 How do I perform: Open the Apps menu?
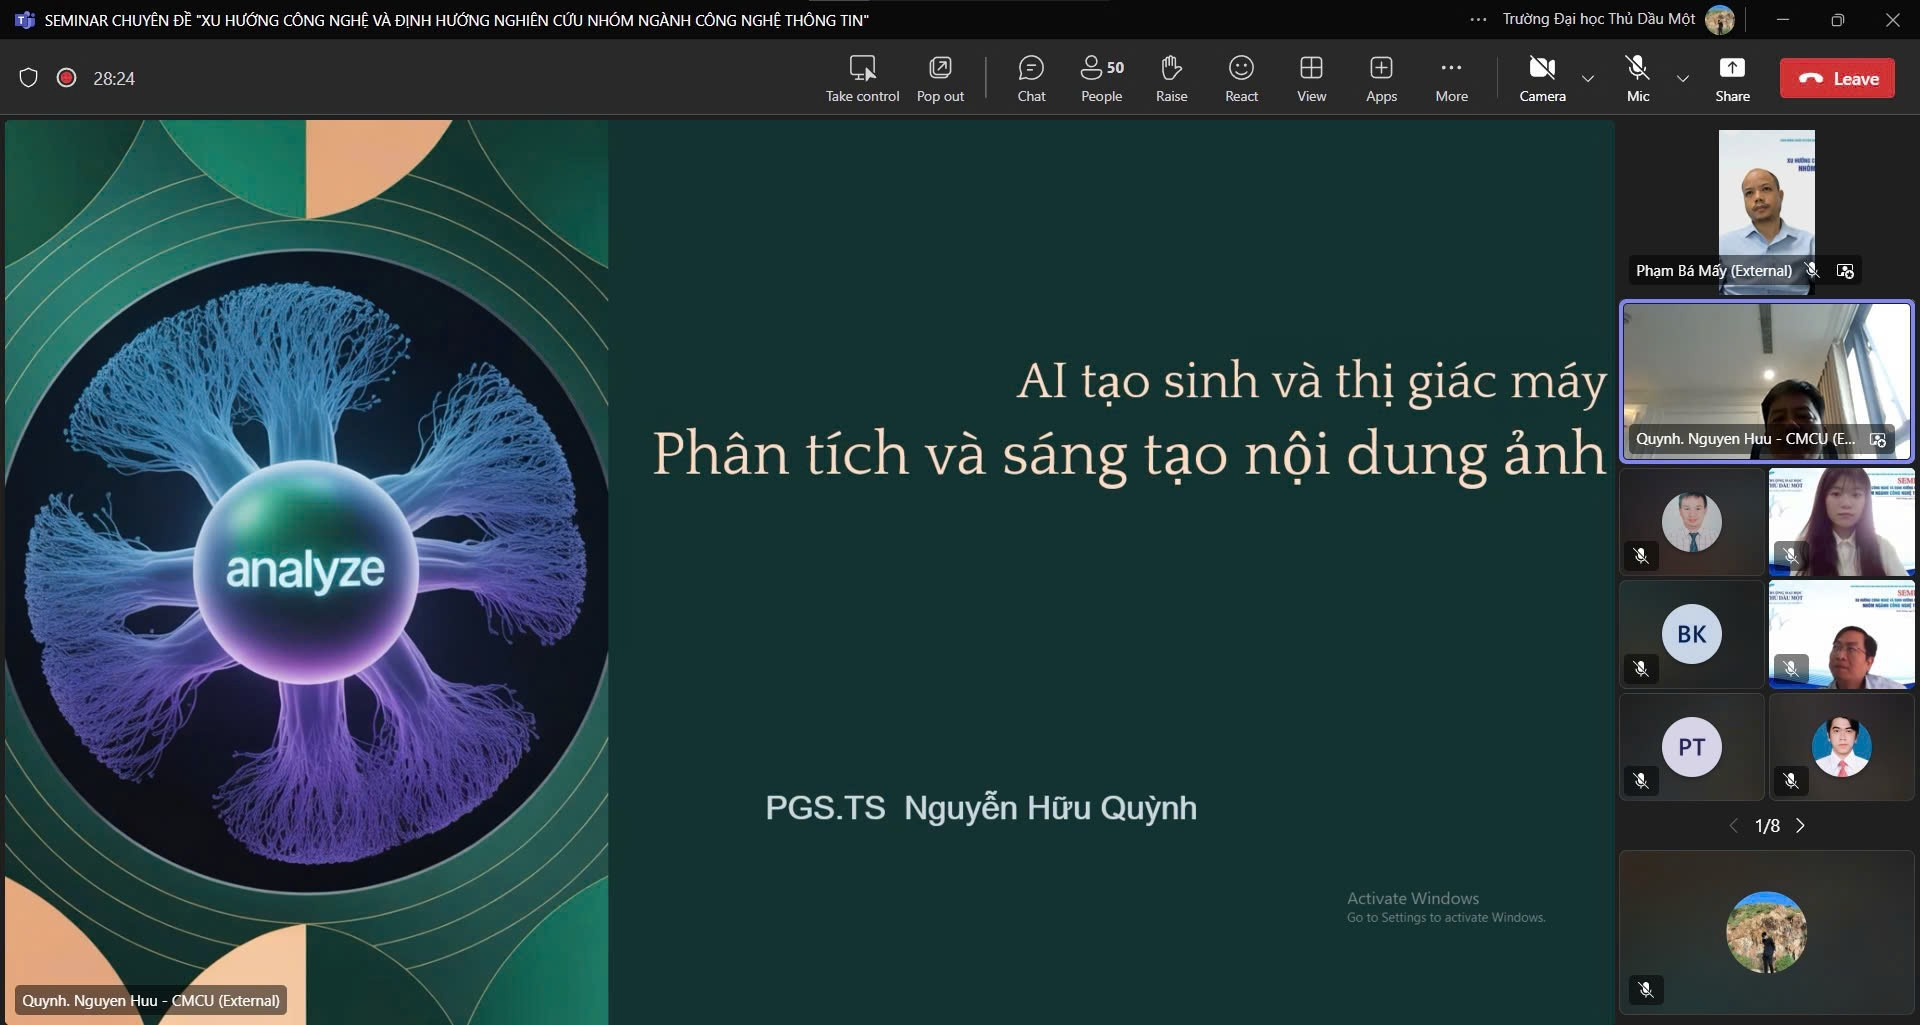point(1381,79)
